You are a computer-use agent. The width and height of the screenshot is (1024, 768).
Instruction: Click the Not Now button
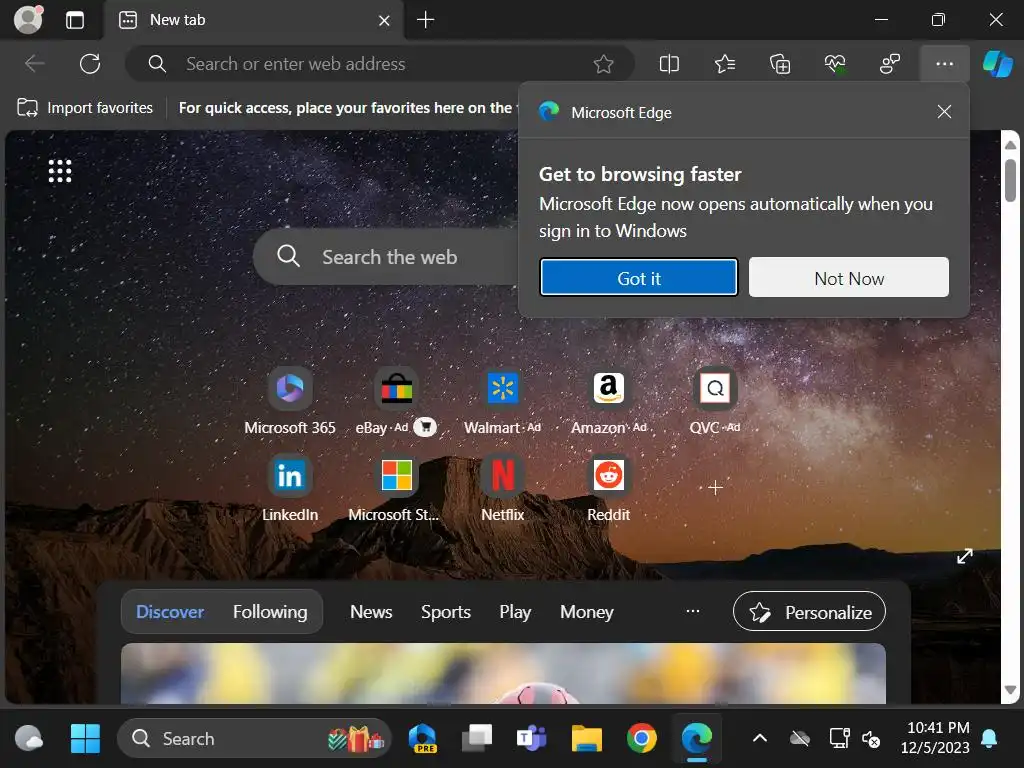849,278
